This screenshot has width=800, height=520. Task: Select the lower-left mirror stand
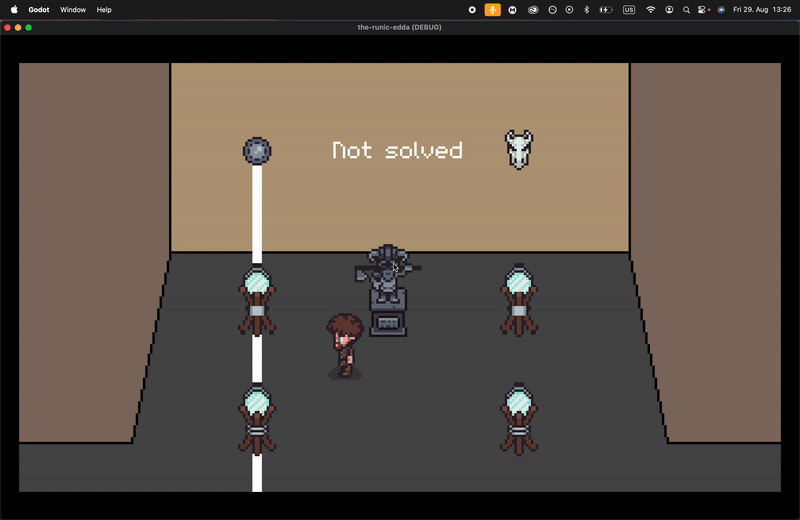(257, 419)
